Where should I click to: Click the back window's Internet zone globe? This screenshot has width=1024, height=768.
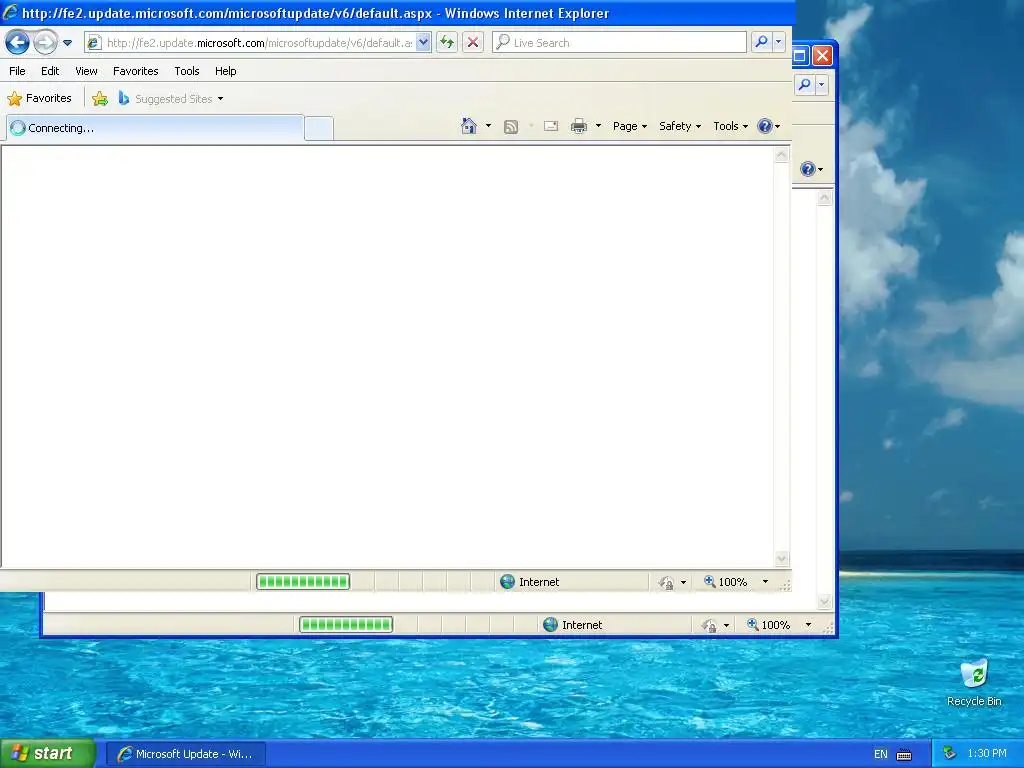pyautogui.click(x=551, y=625)
